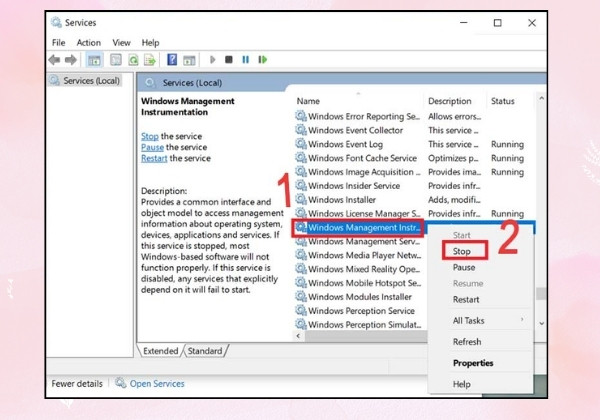Screen dimensions: 600x420
Task: Click the gear icon for Windows Font Cache Service
Action: click(301, 158)
